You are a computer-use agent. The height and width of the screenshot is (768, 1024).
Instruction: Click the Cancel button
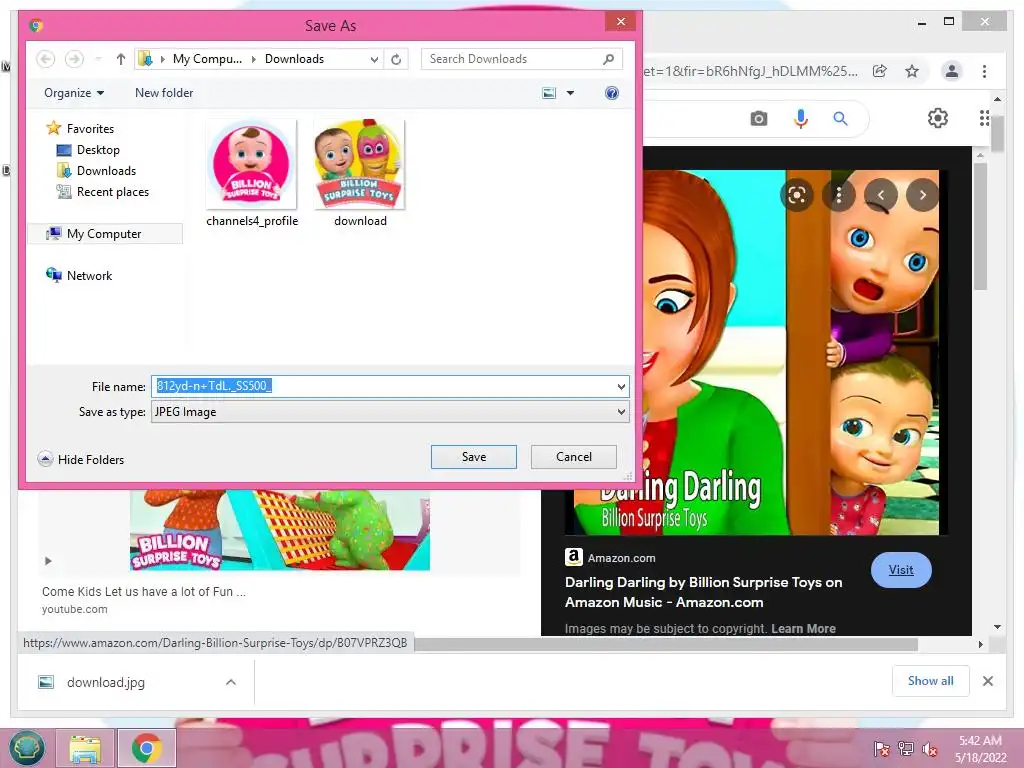[573, 457]
